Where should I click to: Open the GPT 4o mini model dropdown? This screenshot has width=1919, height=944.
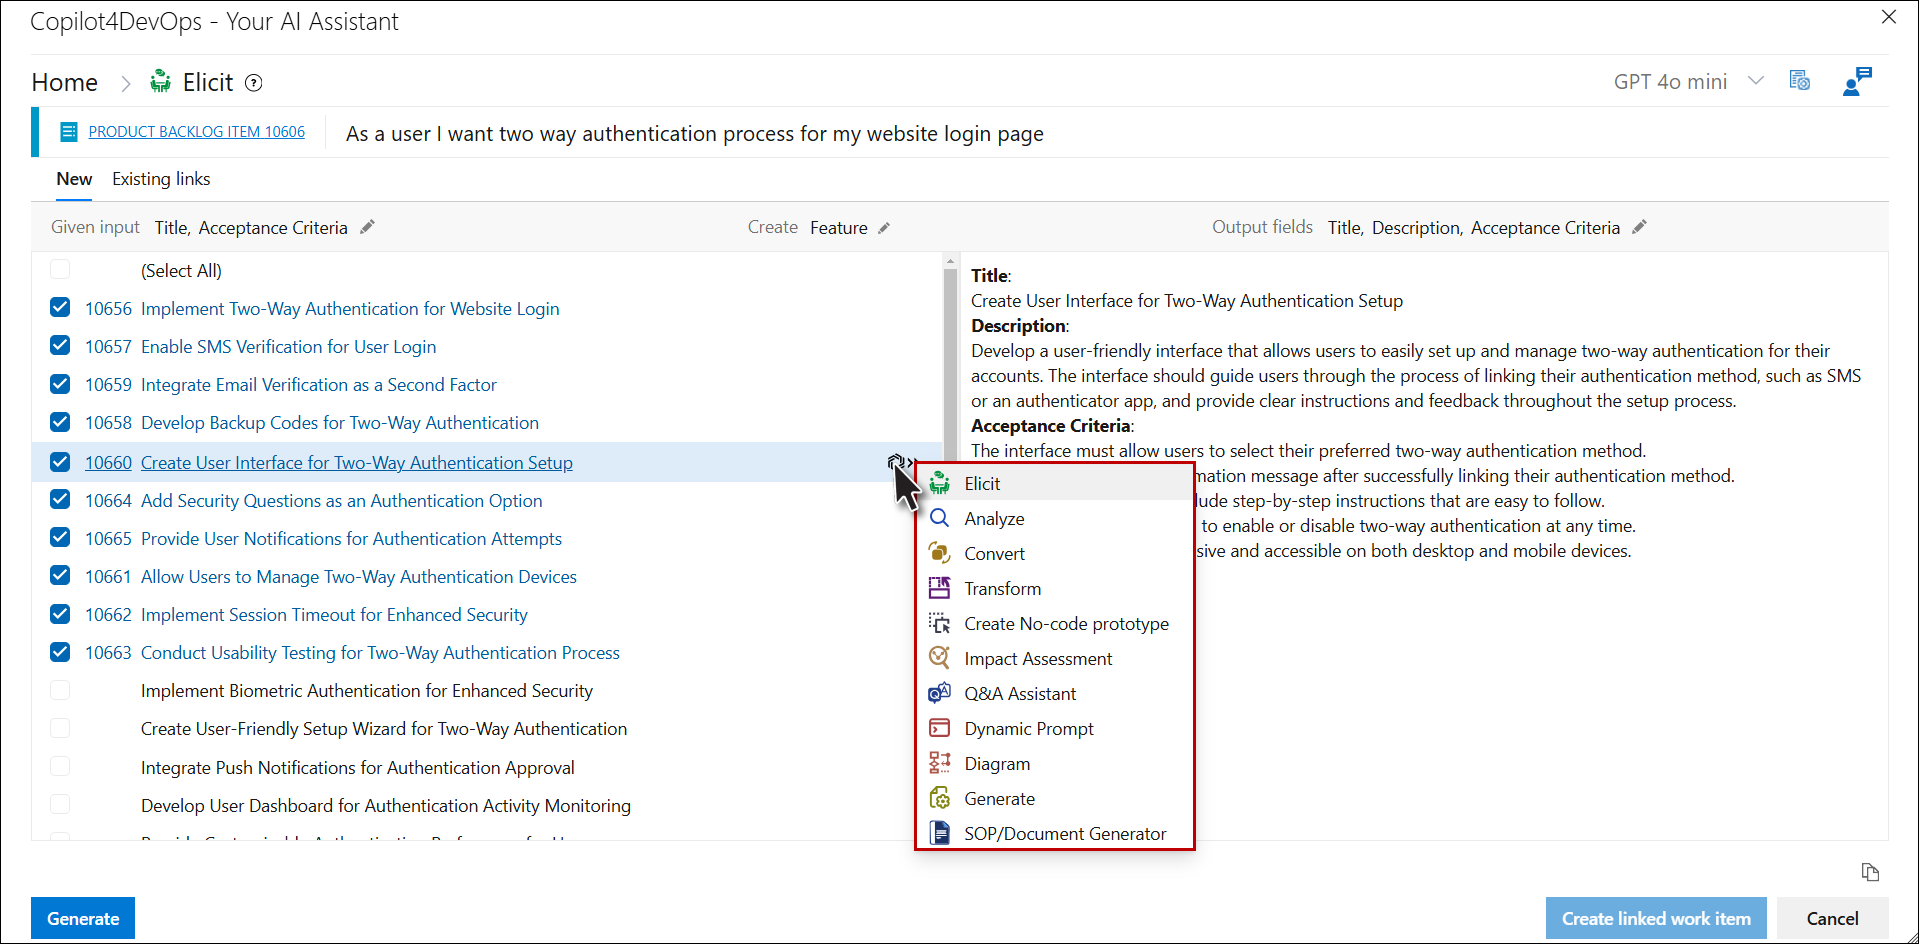tap(1688, 82)
